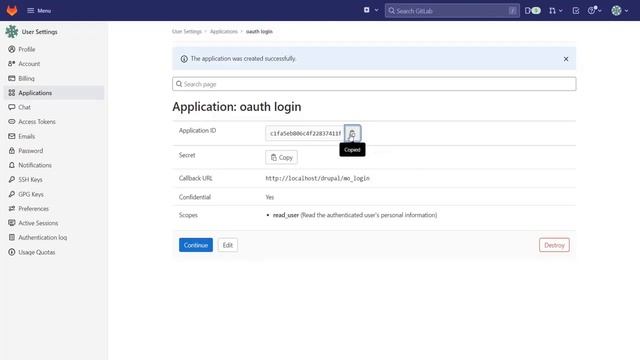Click the GPG Keys key icon

coord(11,194)
